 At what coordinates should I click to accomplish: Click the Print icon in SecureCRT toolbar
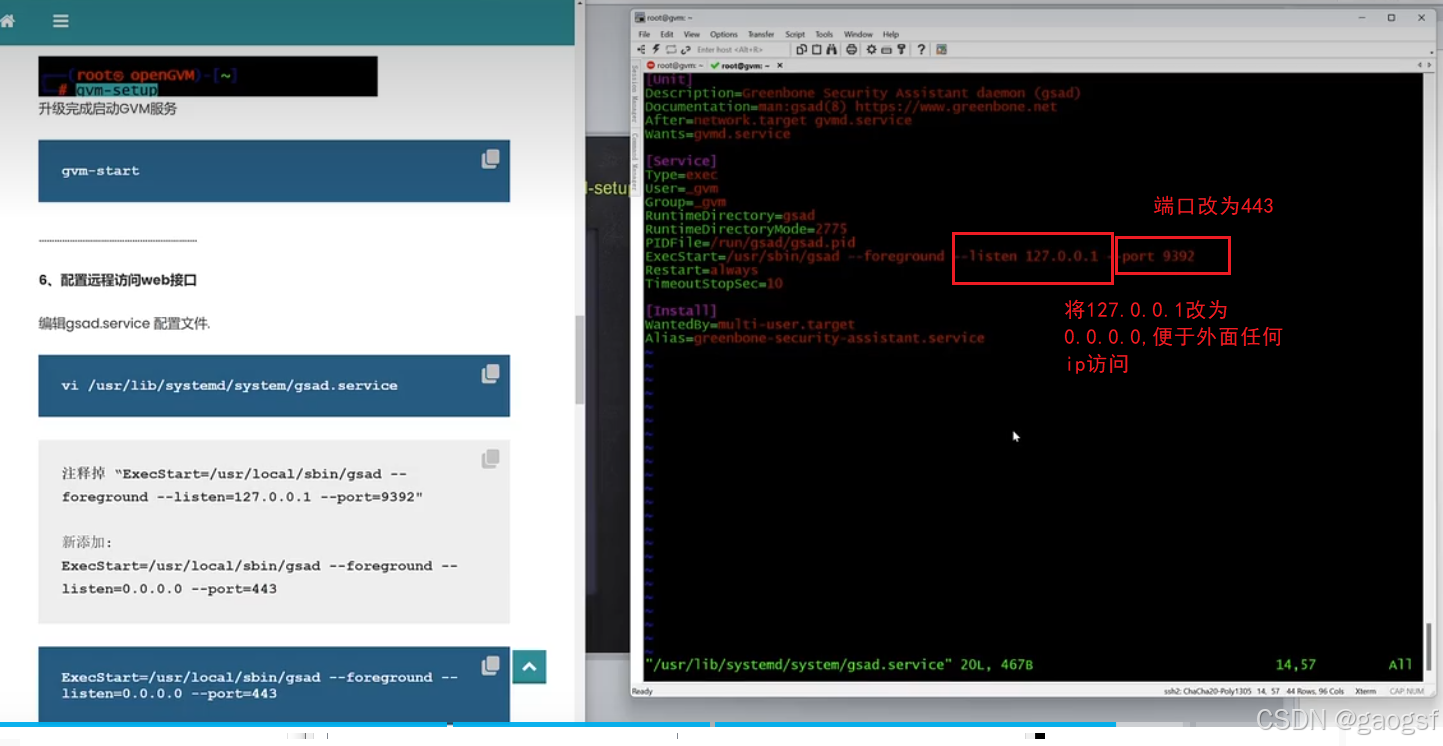851,49
